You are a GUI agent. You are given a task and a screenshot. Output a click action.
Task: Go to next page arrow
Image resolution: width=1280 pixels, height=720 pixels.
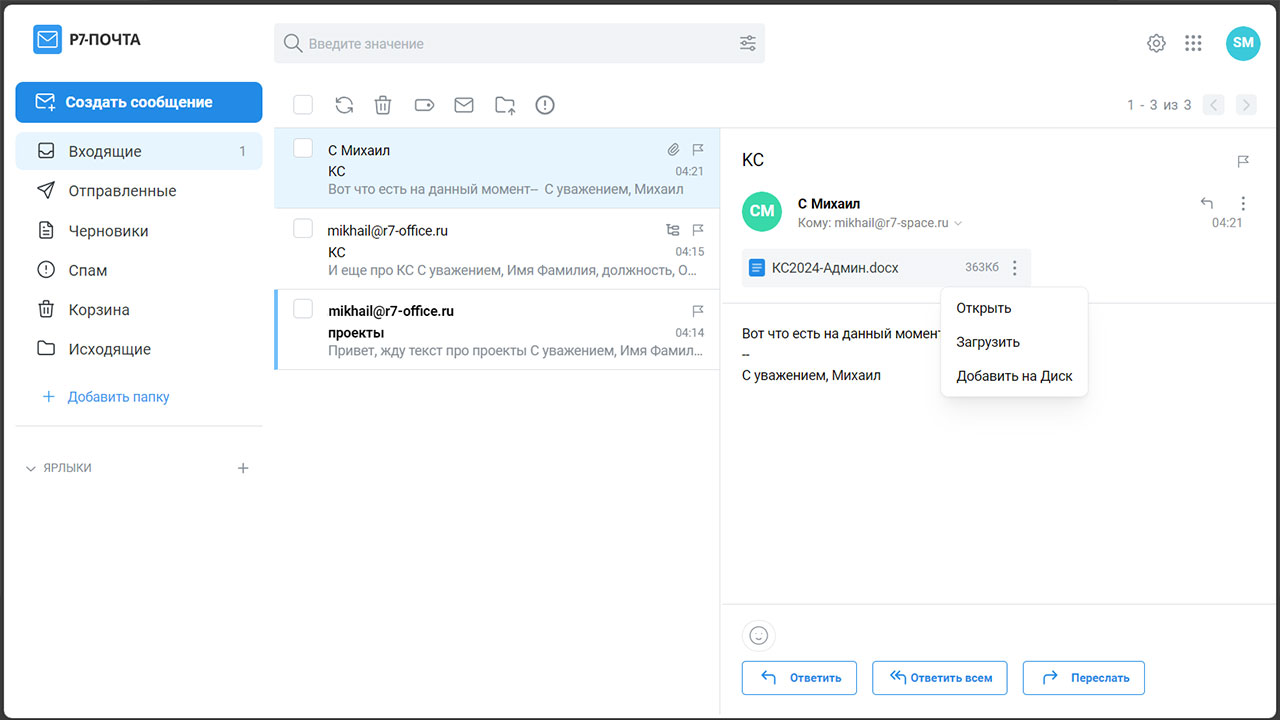[1246, 105]
